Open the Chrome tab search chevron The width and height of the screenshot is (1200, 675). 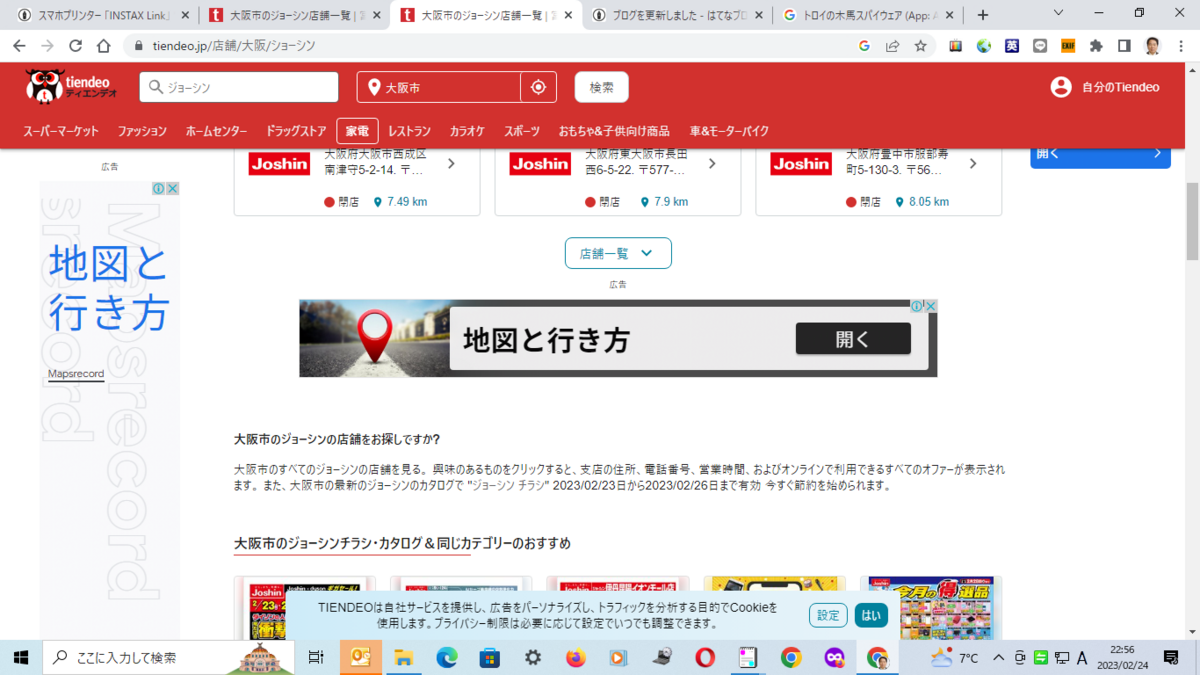(x=1060, y=14)
